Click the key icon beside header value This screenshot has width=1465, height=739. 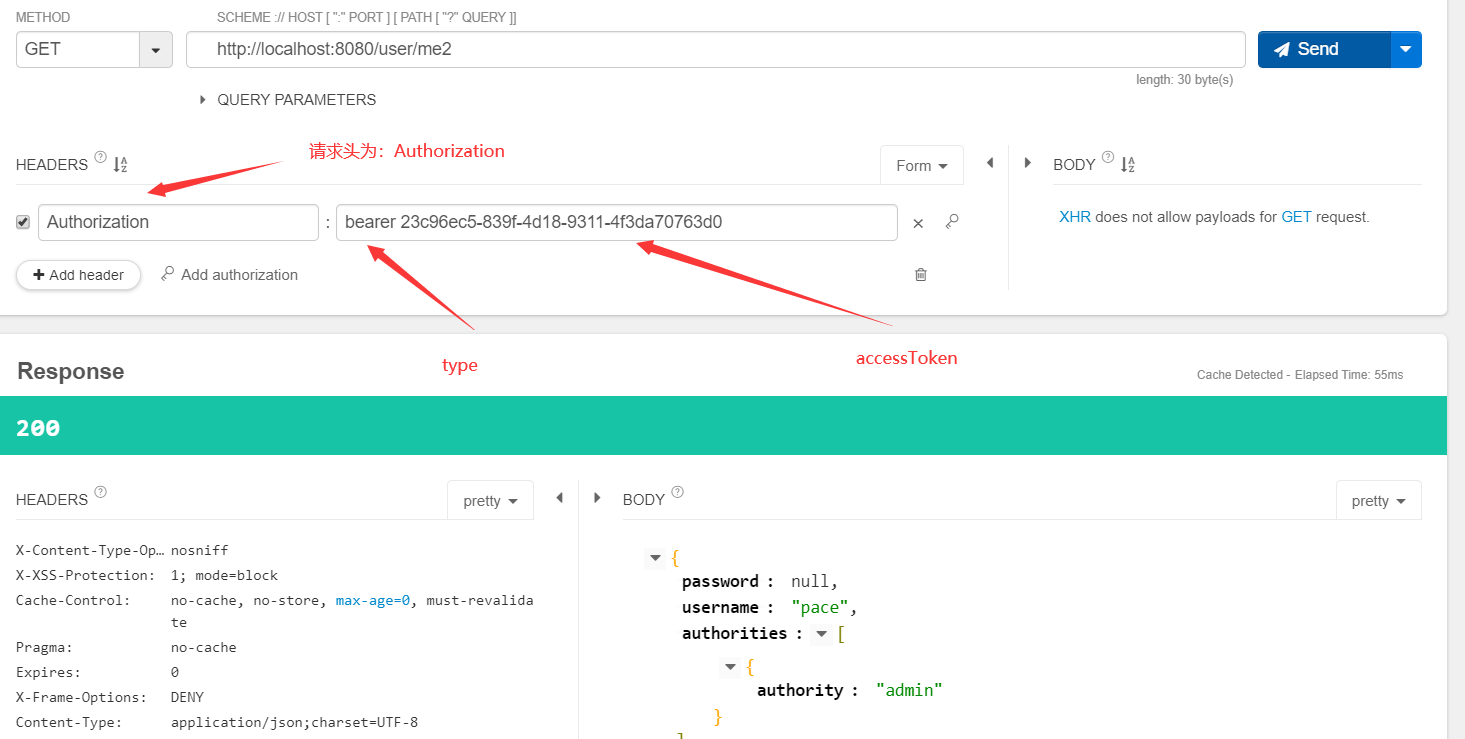(952, 222)
